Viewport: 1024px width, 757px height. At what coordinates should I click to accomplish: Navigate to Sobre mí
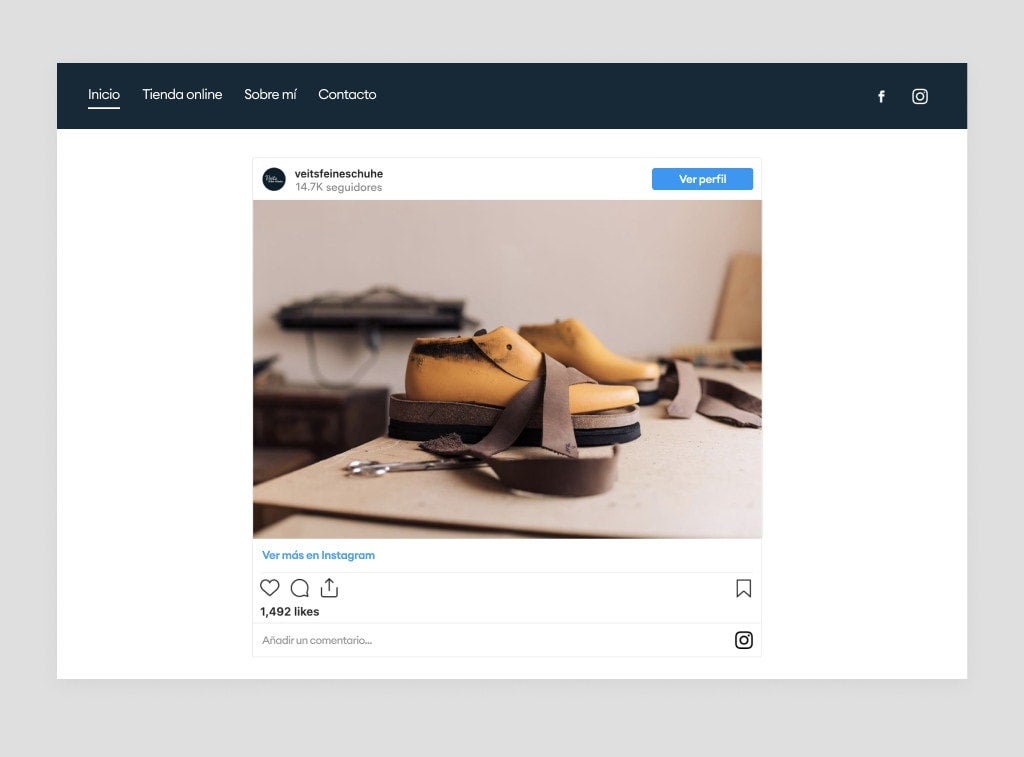pyautogui.click(x=270, y=95)
